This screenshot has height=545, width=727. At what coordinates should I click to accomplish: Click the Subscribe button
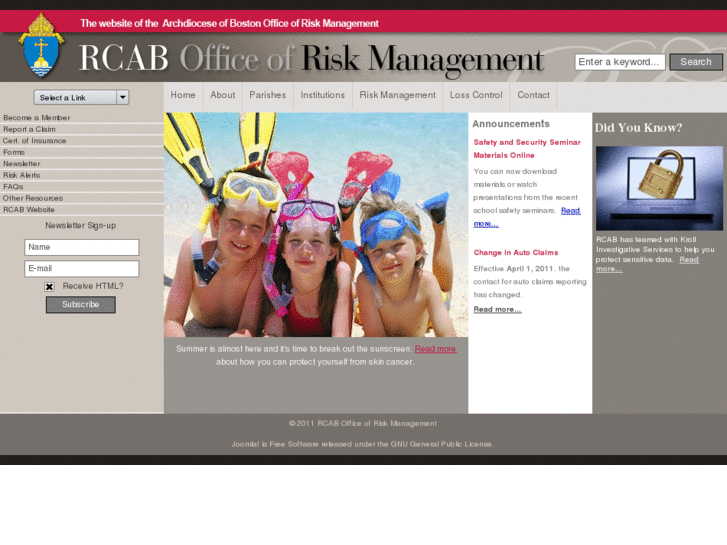[x=81, y=305]
